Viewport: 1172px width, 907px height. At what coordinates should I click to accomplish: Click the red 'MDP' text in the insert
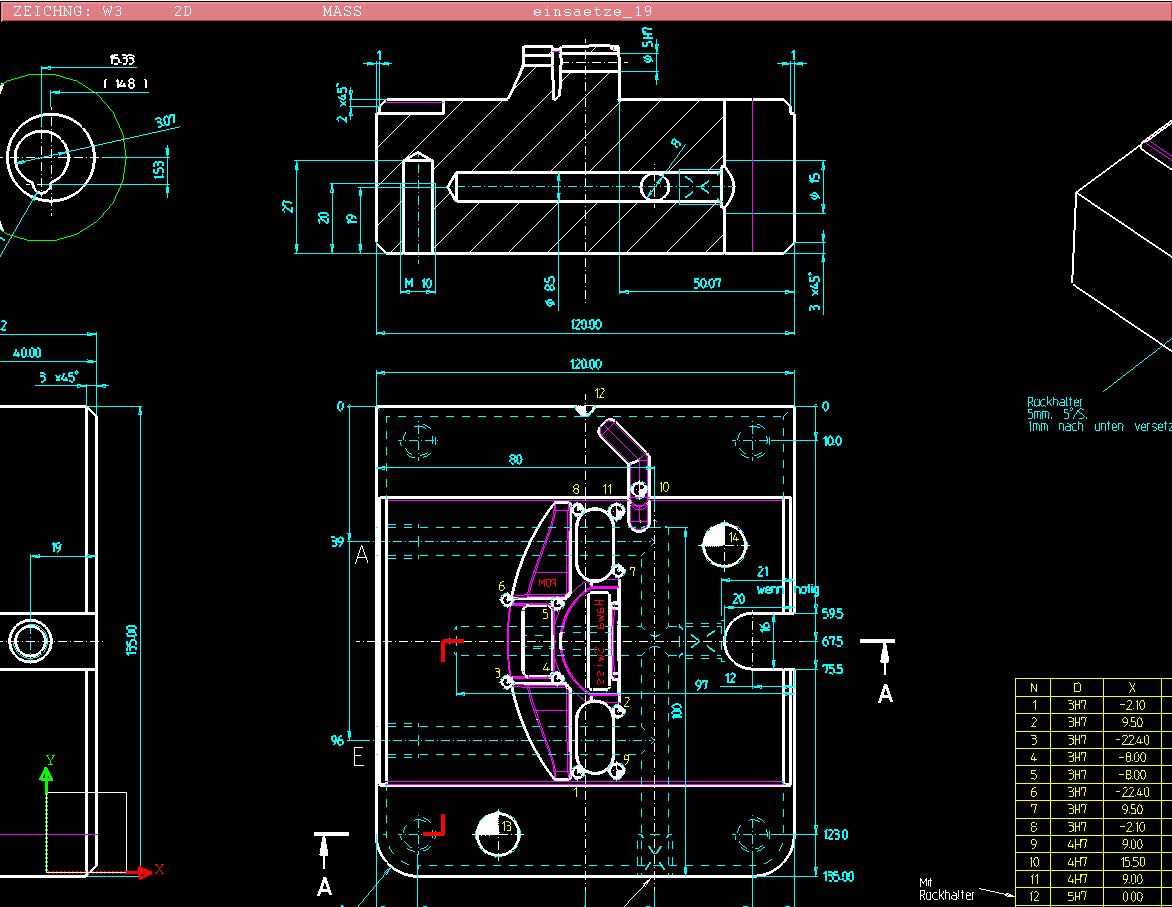pyautogui.click(x=547, y=582)
